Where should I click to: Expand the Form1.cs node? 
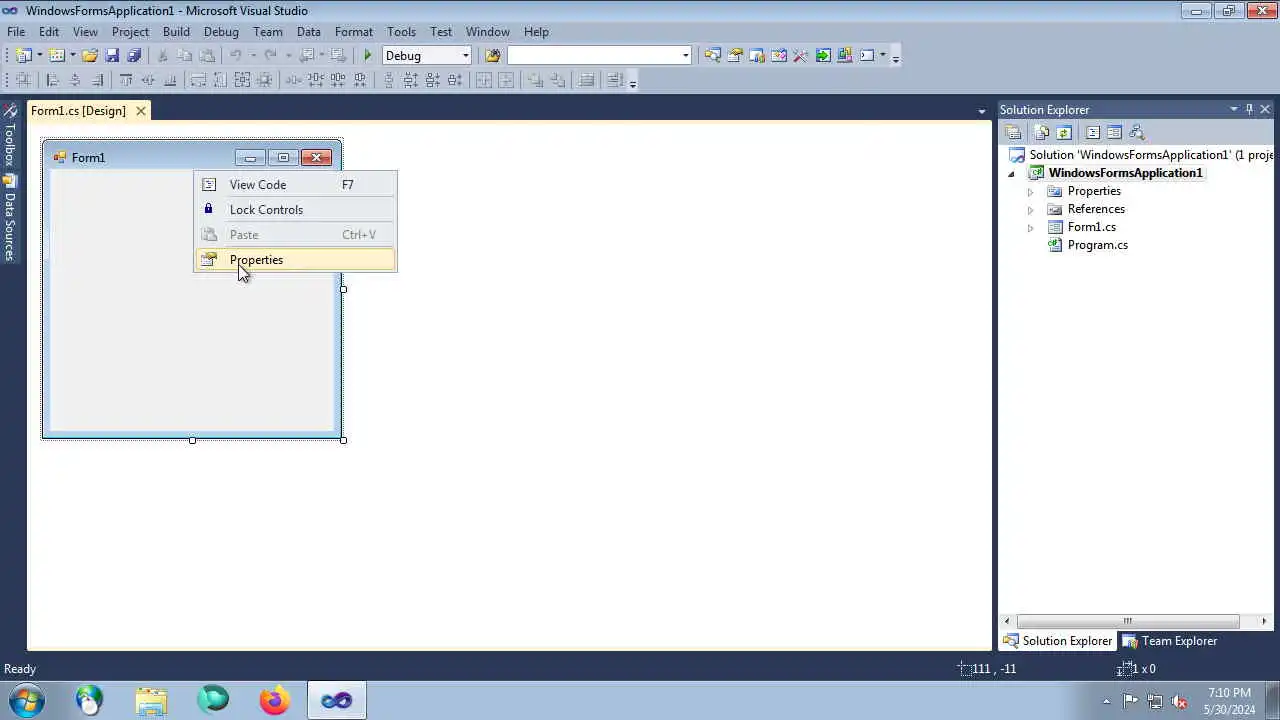[1030, 228]
